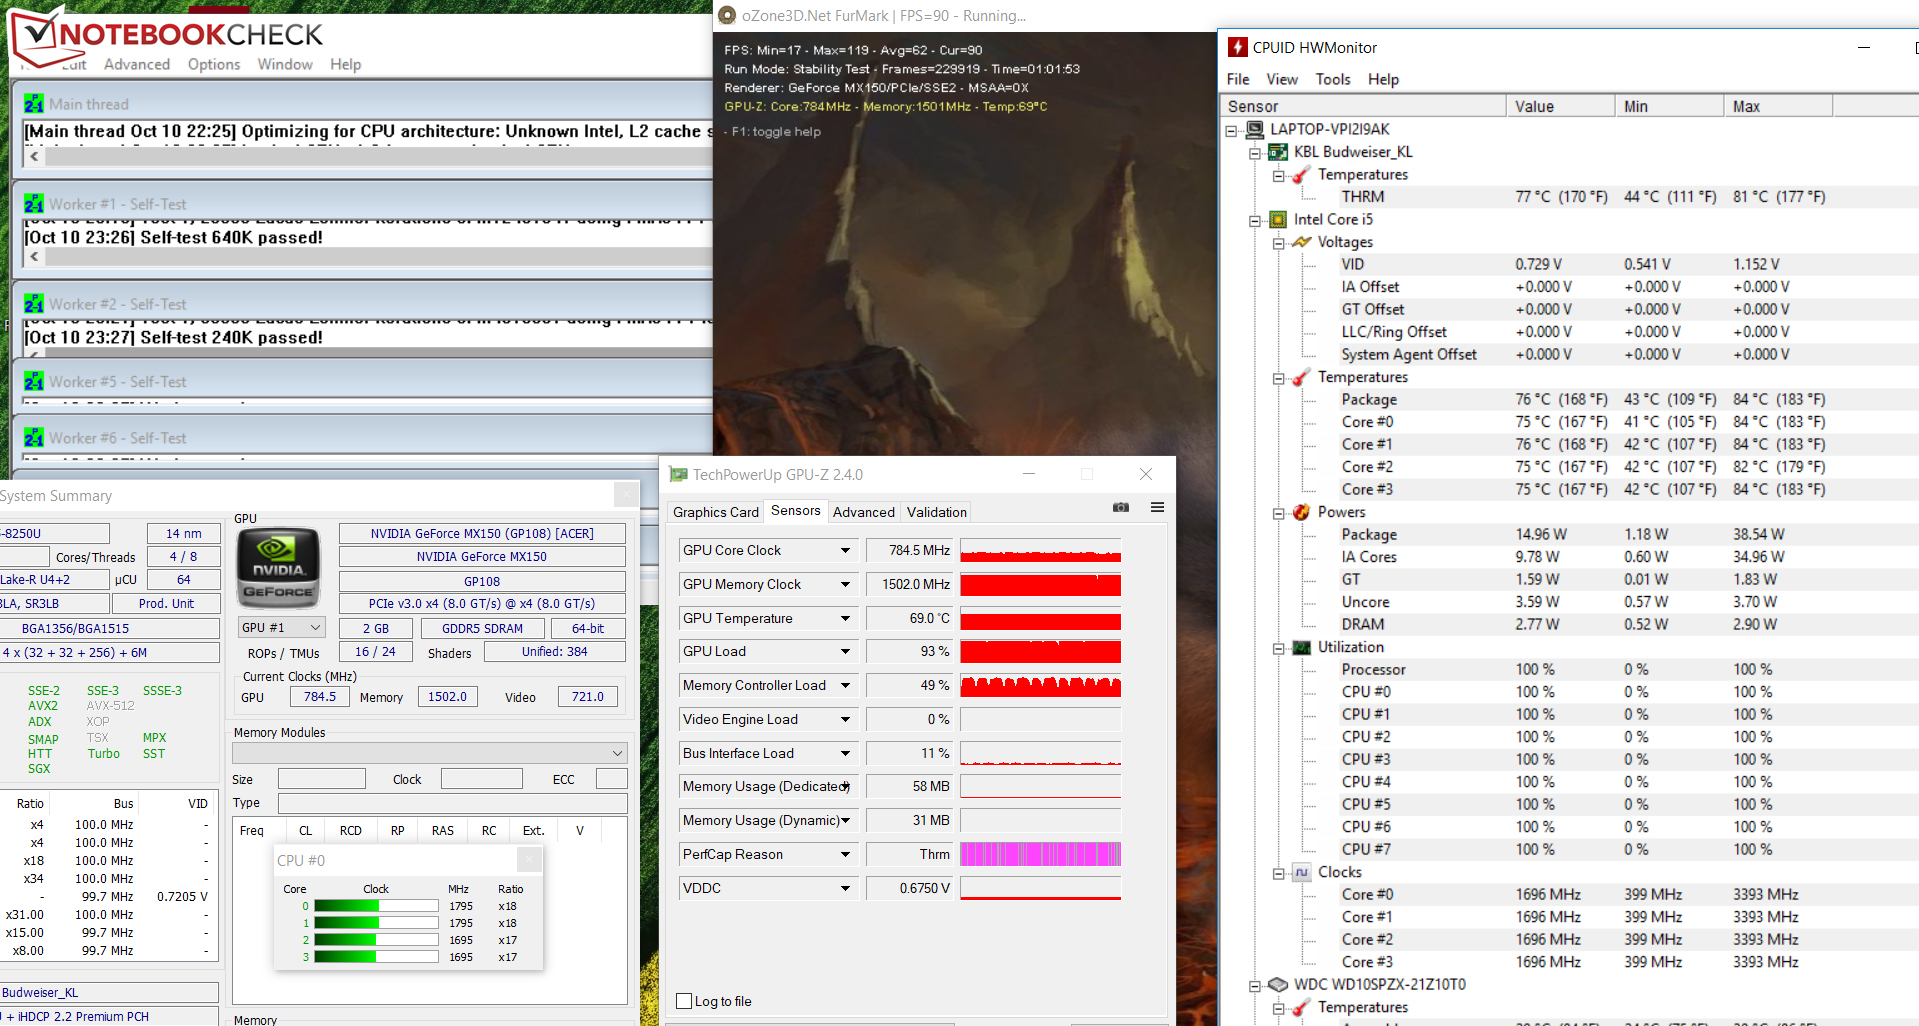This screenshot has width=1919, height=1026.
Task: Open the Prime95 Options menu
Action: coord(214,64)
